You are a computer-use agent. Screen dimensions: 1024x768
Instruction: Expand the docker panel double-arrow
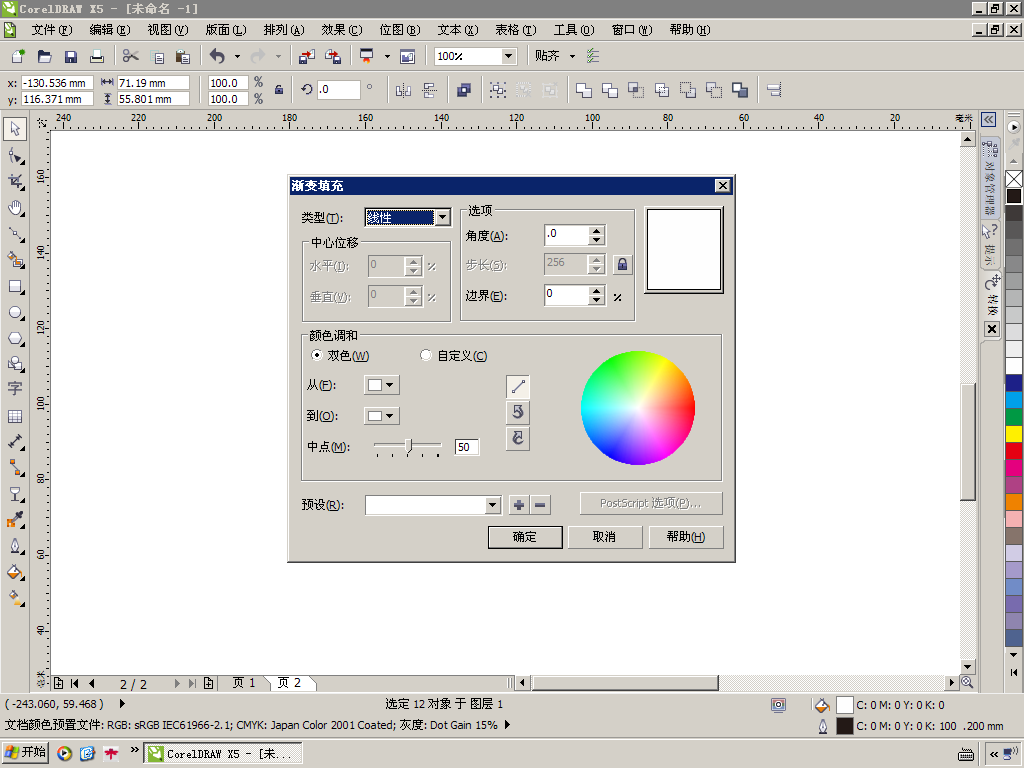[x=989, y=120]
